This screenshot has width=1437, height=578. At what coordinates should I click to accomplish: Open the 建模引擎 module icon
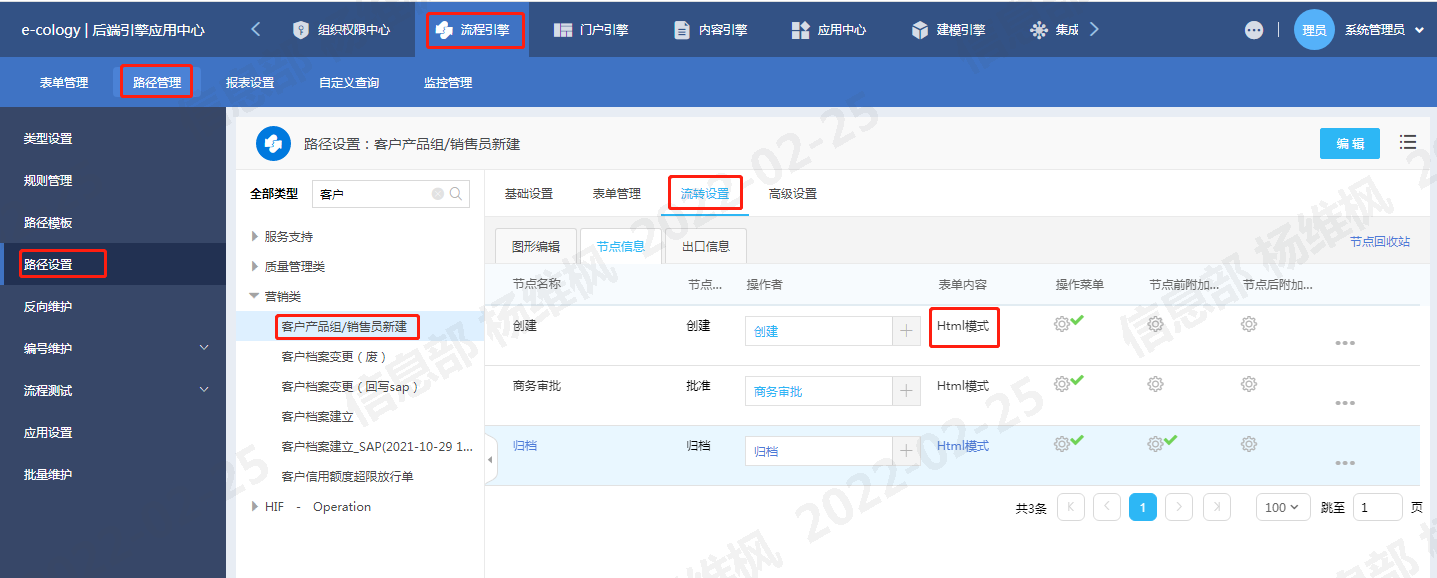click(x=919, y=29)
